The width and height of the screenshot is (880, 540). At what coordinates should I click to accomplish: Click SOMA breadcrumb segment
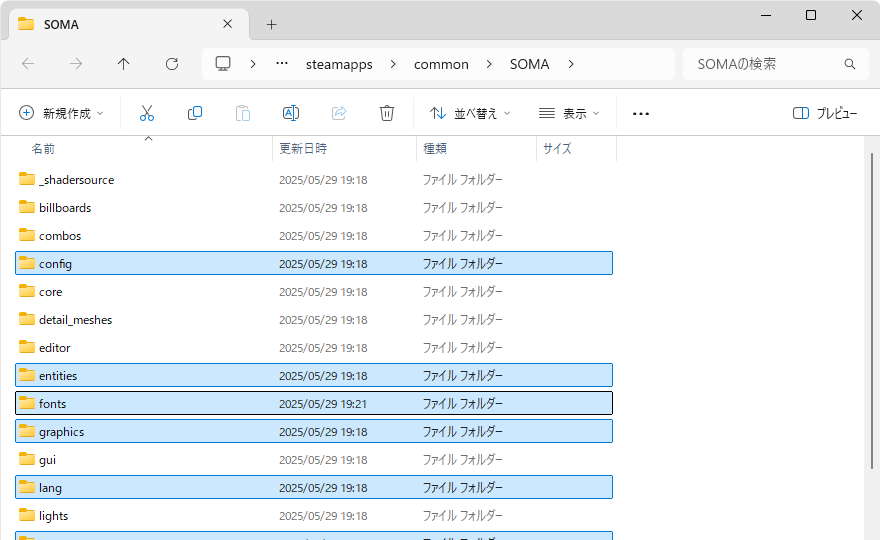529,65
